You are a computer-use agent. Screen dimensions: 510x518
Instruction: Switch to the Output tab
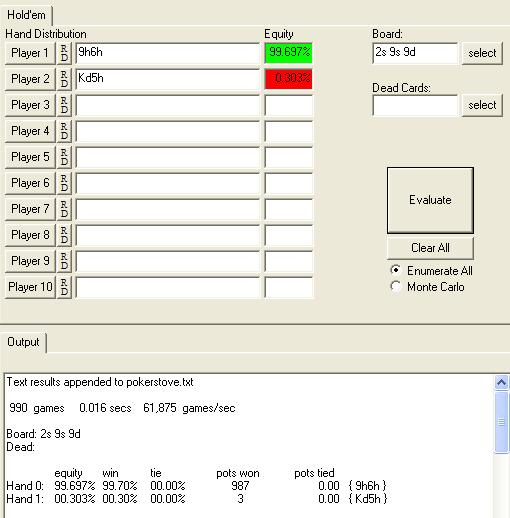(x=23, y=342)
